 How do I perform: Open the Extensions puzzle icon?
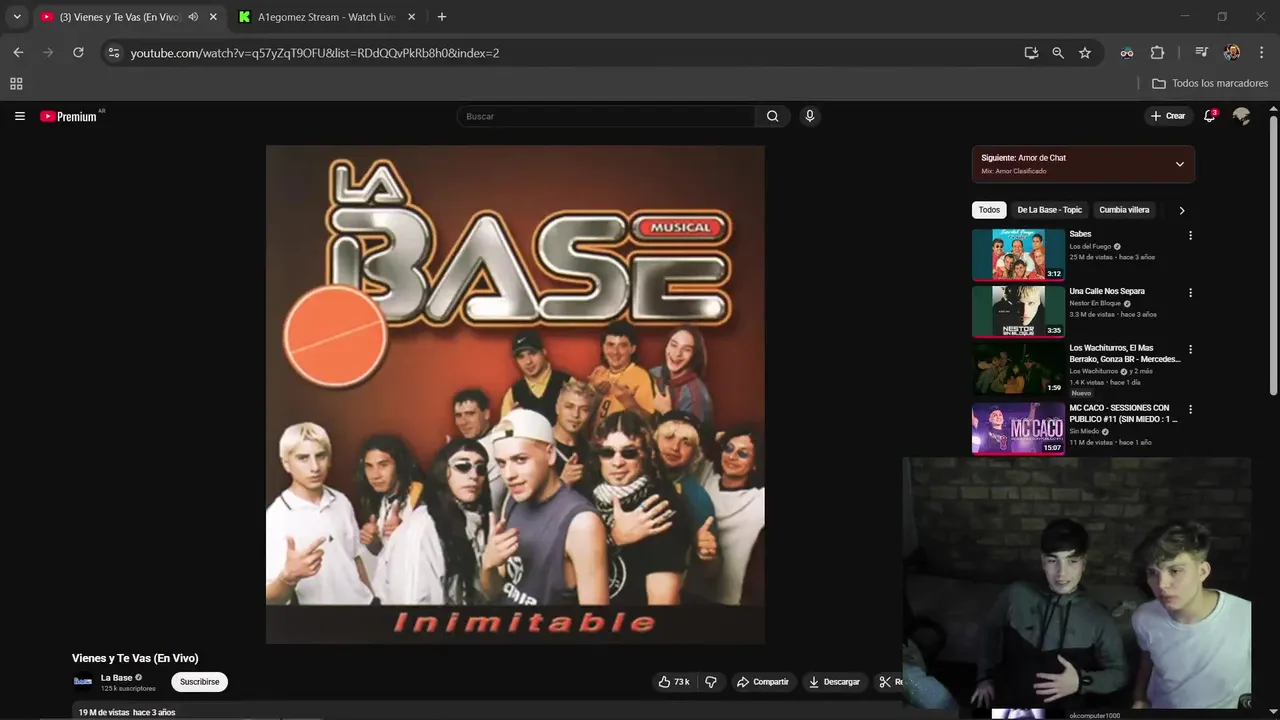(x=1157, y=53)
